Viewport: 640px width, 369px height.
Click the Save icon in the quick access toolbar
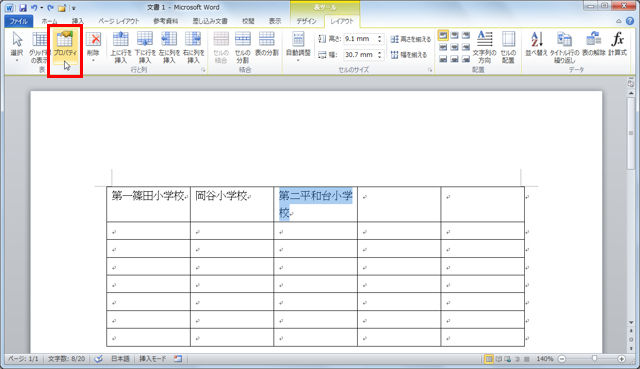(x=23, y=8)
